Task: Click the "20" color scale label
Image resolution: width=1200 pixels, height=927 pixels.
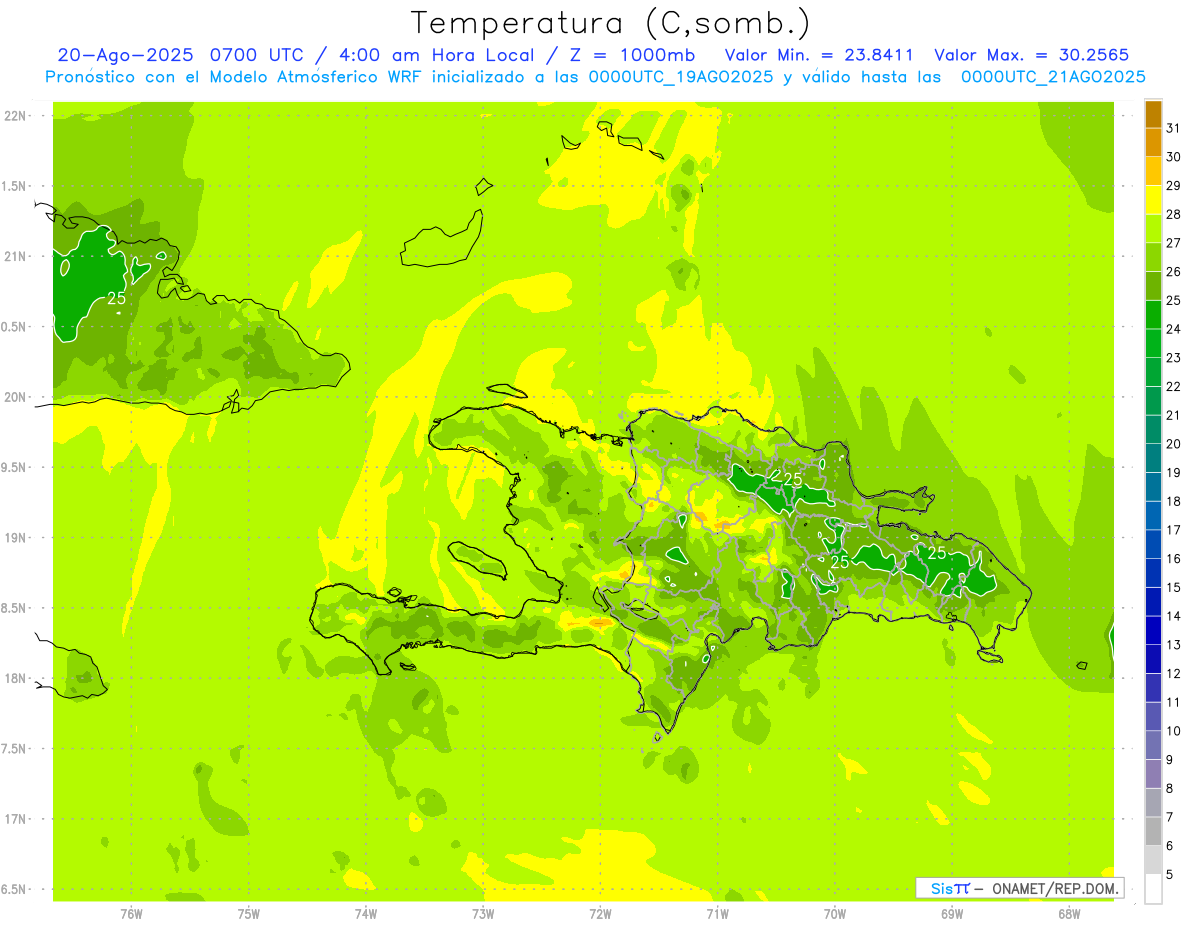Action: (1174, 444)
